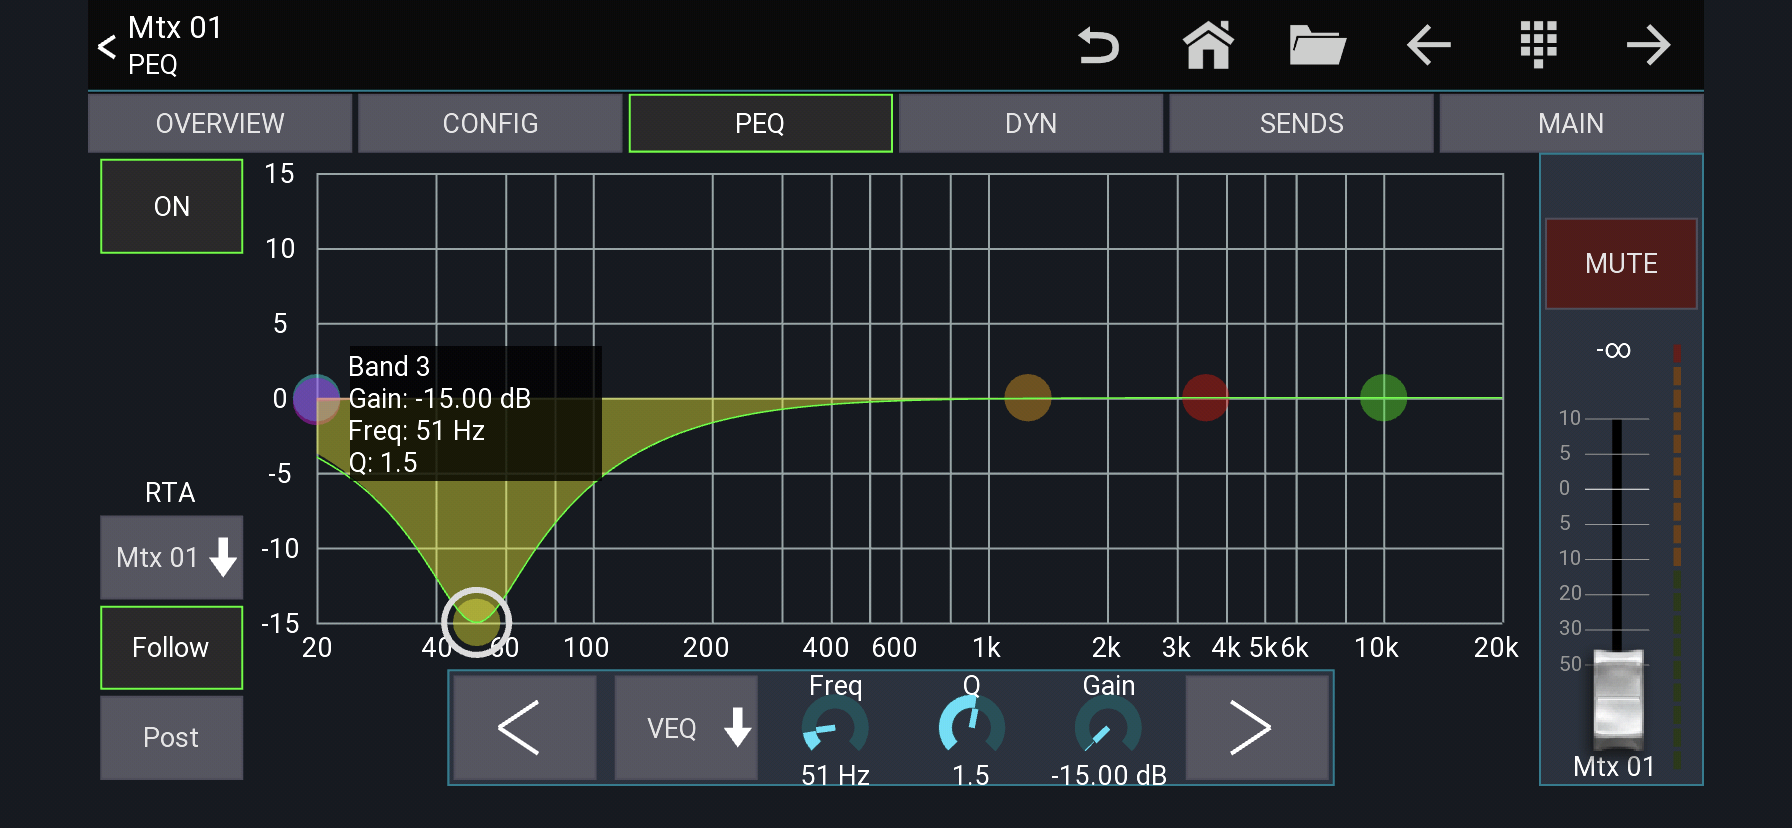Click the right arrow navigation icon
The image size is (1792, 828).
[1648, 45]
